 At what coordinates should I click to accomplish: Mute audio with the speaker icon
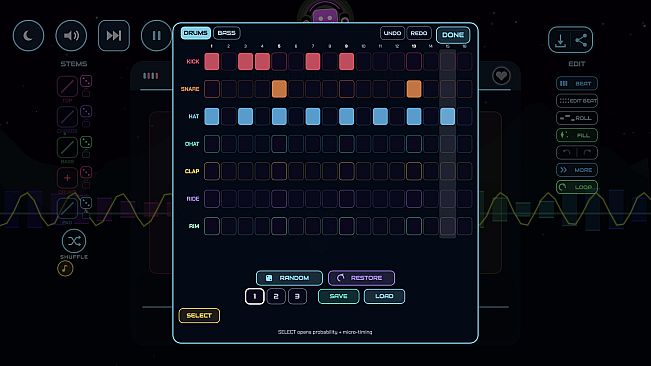pyautogui.click(x=71, y=36)
